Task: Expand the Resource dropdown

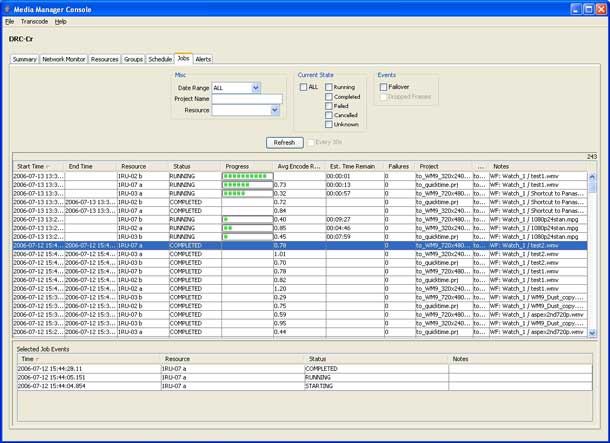Action: tap(275, 110)
